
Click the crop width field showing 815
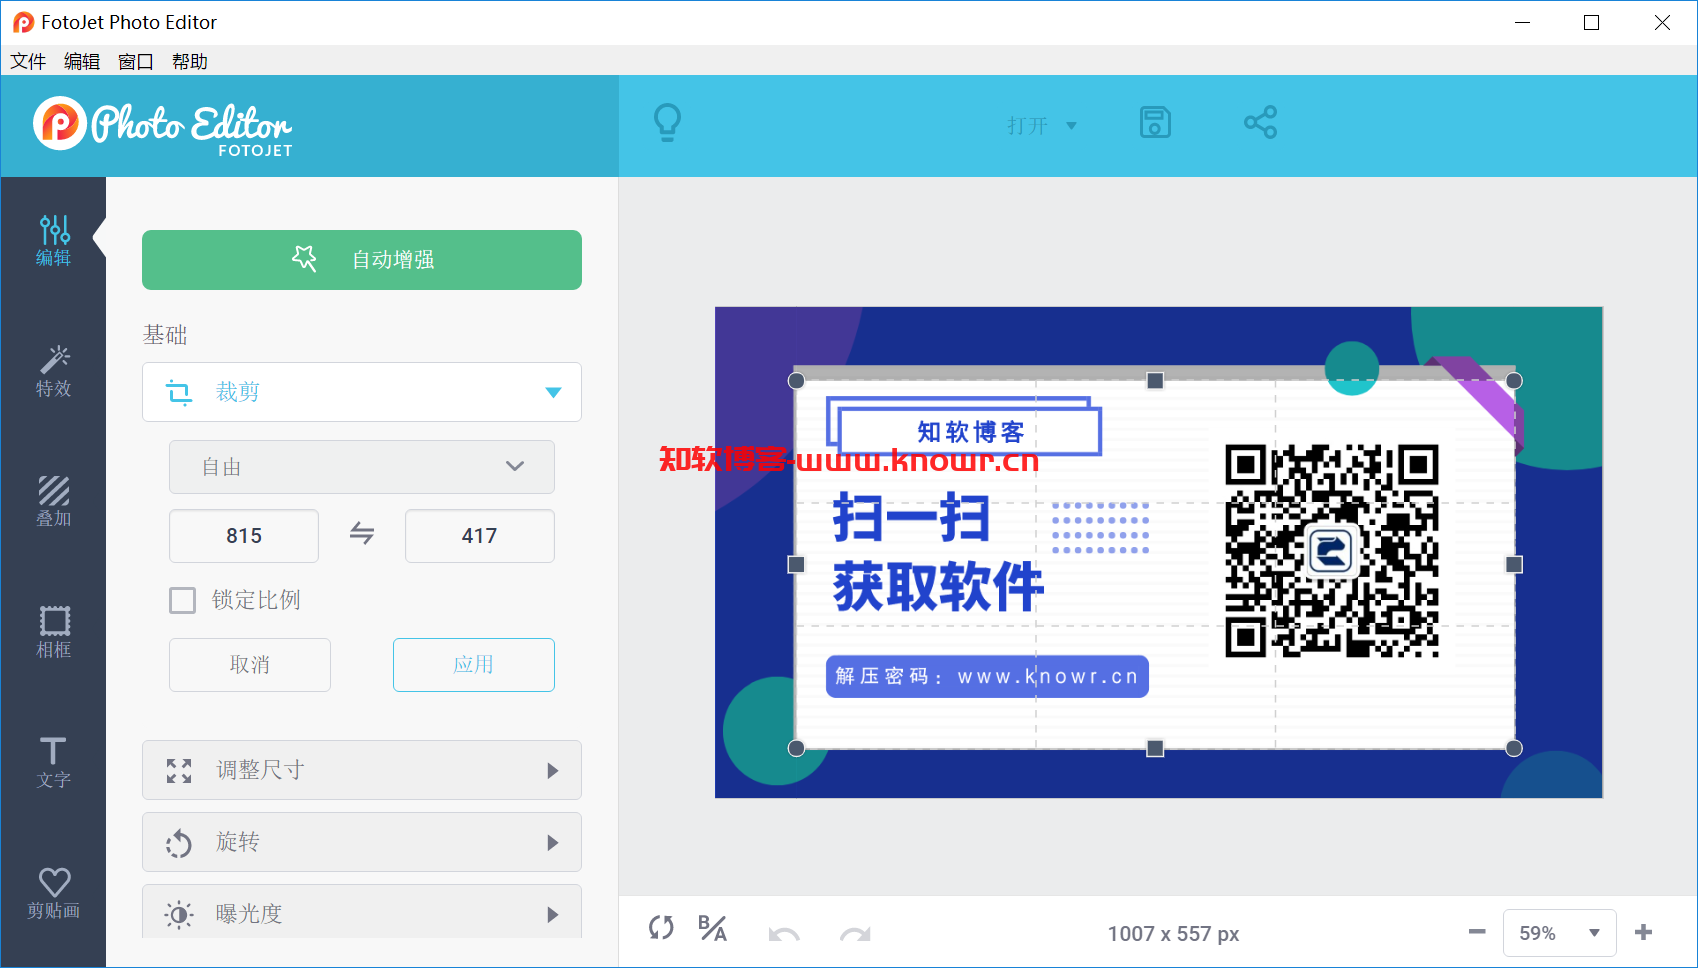click(244, 536)
